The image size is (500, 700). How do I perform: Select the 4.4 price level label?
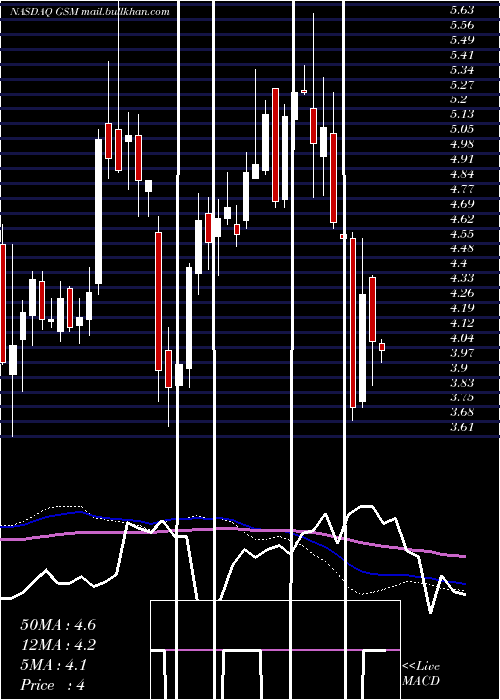[458, 263]
